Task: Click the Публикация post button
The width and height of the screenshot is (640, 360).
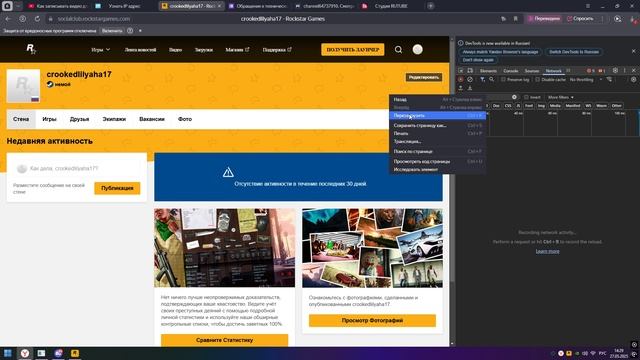Action: click(x=117, y=188)
